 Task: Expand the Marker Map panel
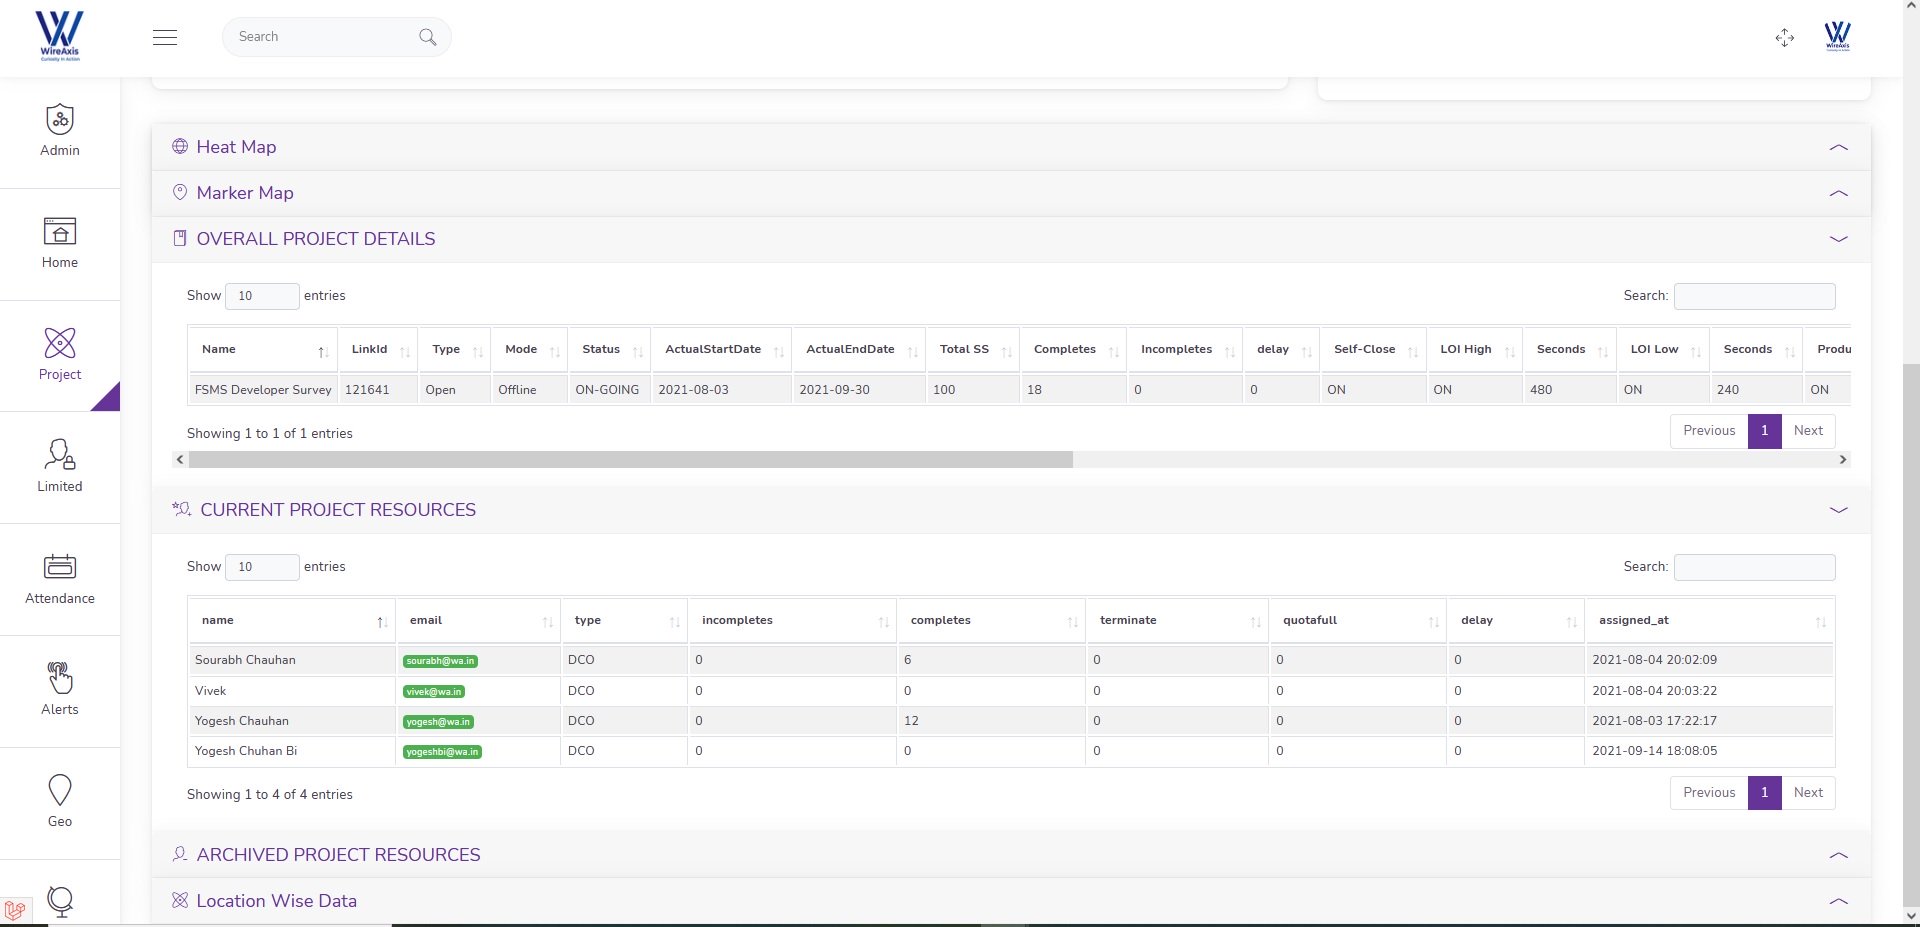1838,193
